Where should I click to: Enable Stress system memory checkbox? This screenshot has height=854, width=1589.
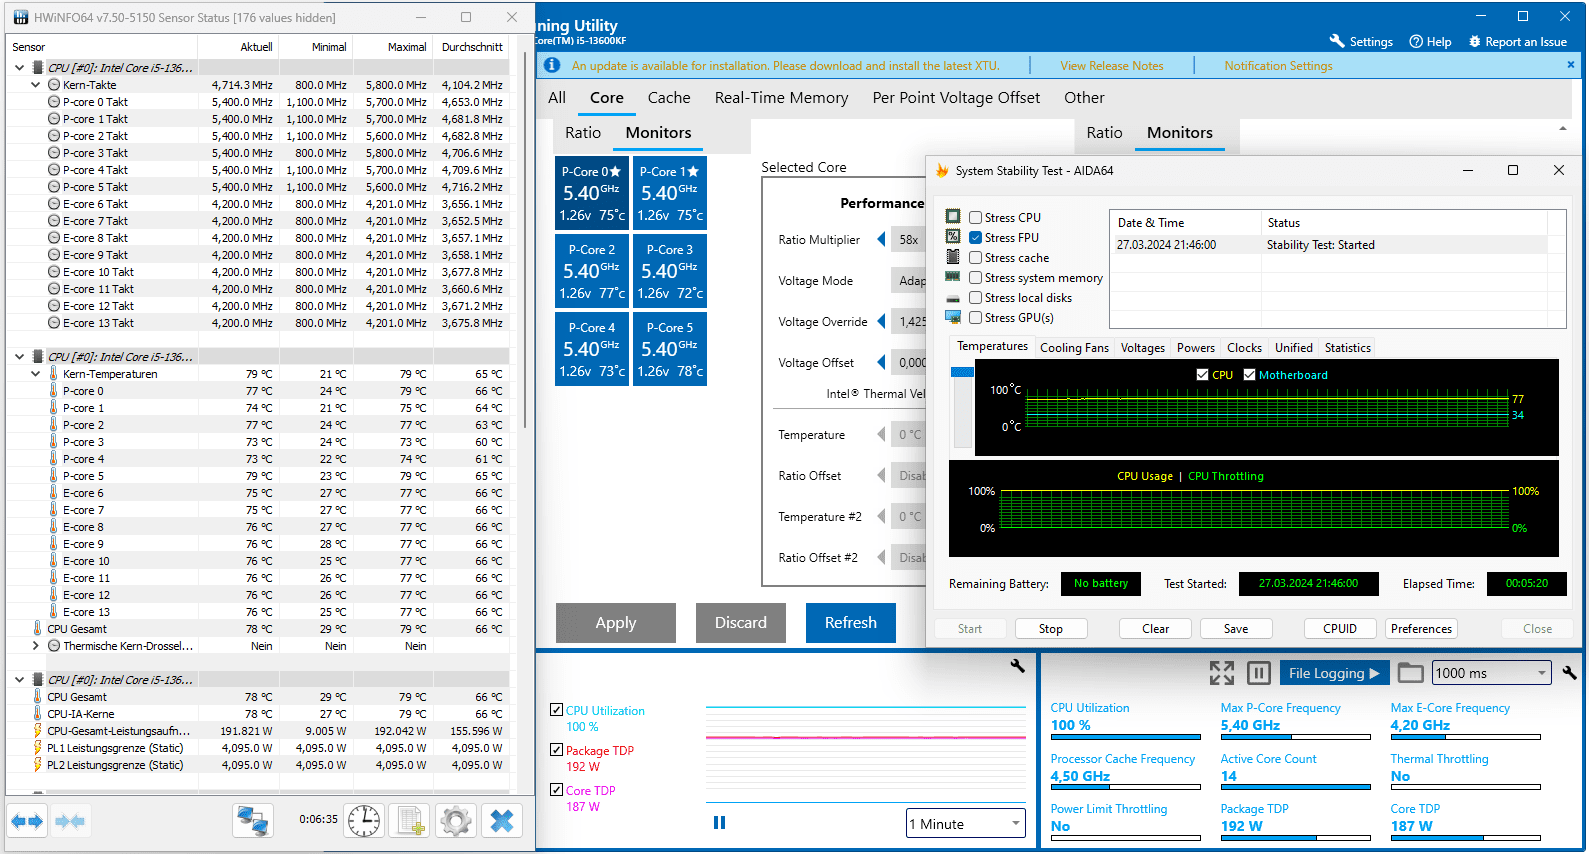(x=975, y=277)
